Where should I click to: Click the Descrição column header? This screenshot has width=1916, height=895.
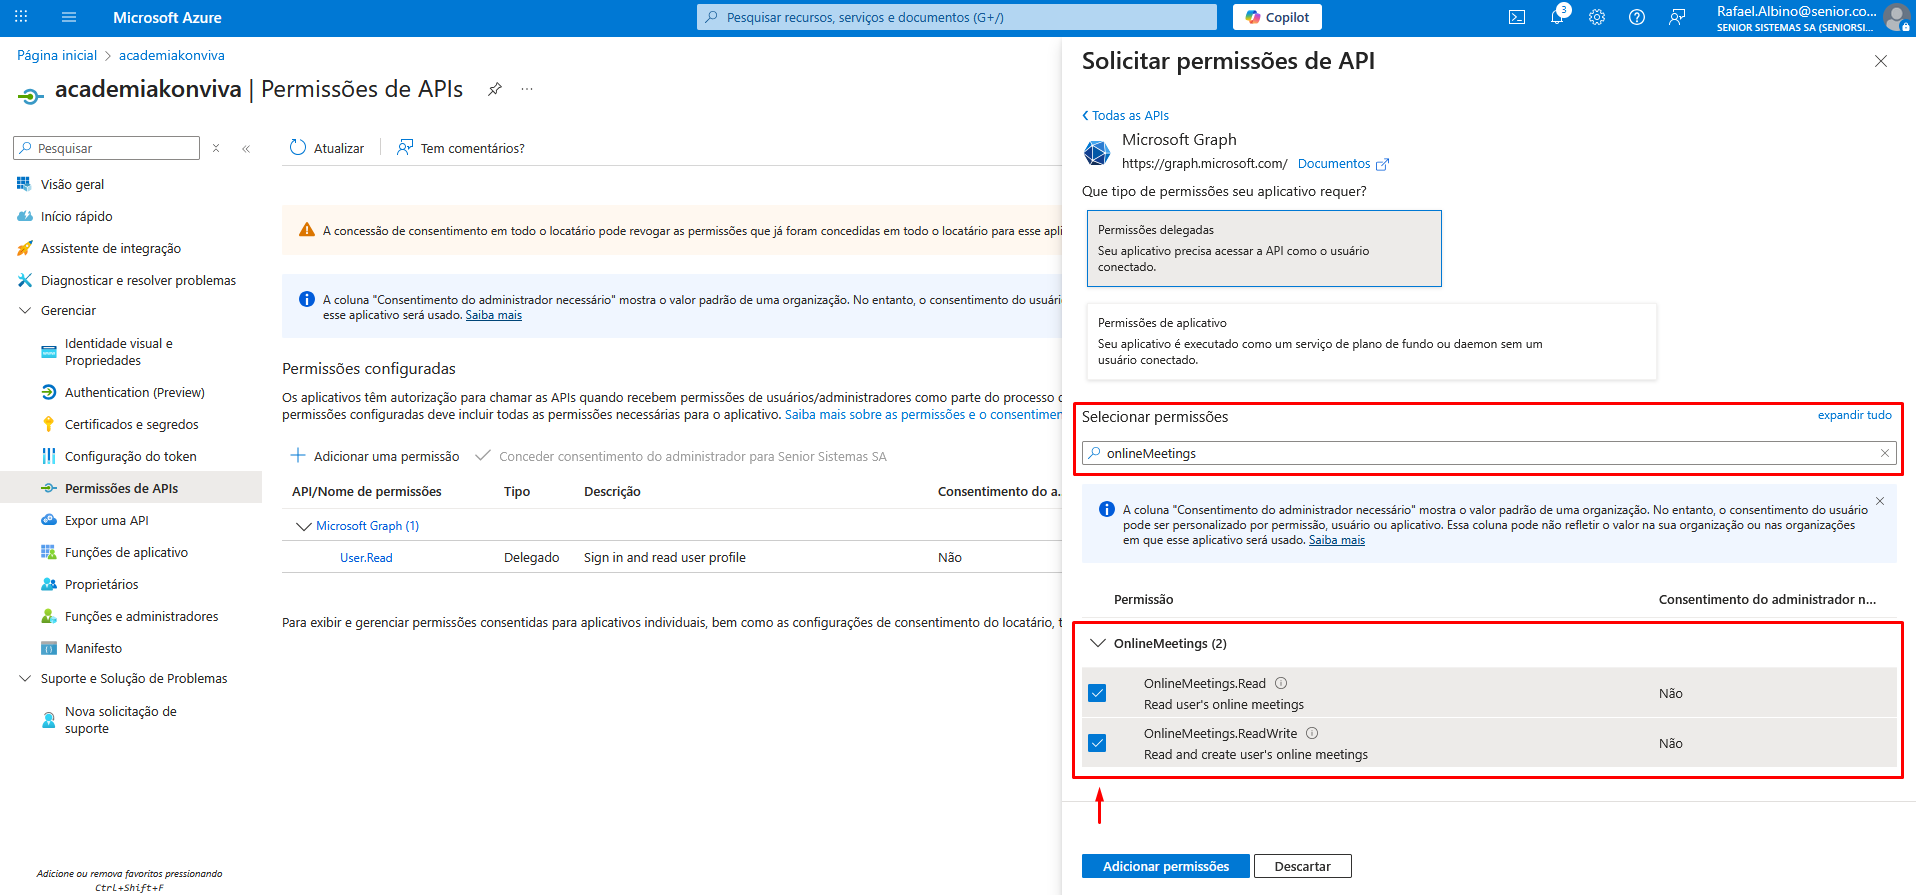click(x=612, y=491)
